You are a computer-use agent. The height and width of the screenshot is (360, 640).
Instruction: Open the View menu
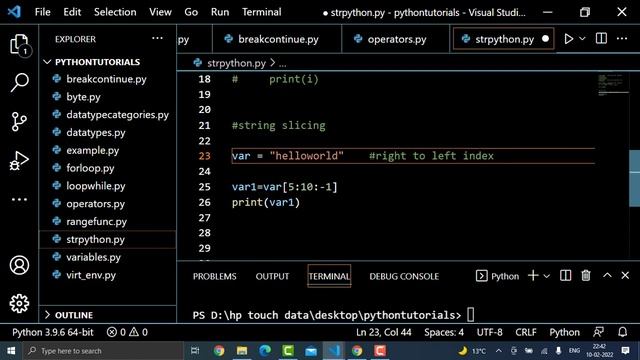[x=160, y=12]
